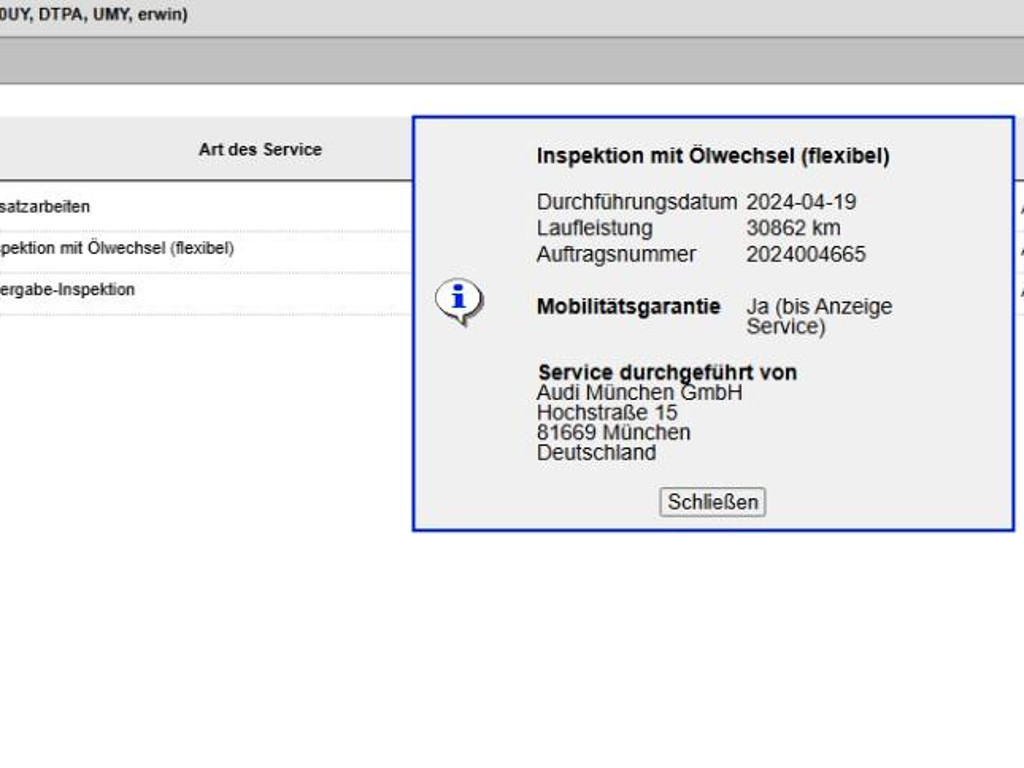The width and height of the screenshot is (1024, 768).
Task: Select the Zusatzarbeiten row in the table
Action: [45, 207]
